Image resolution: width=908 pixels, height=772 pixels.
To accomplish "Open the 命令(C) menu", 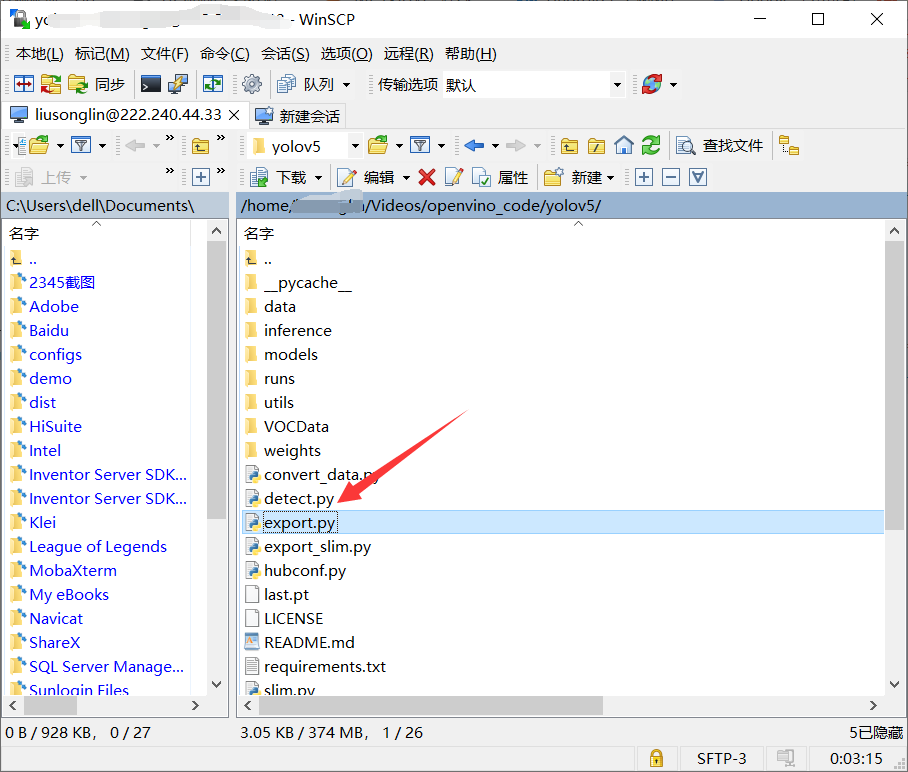I will (x=225, y=54).
